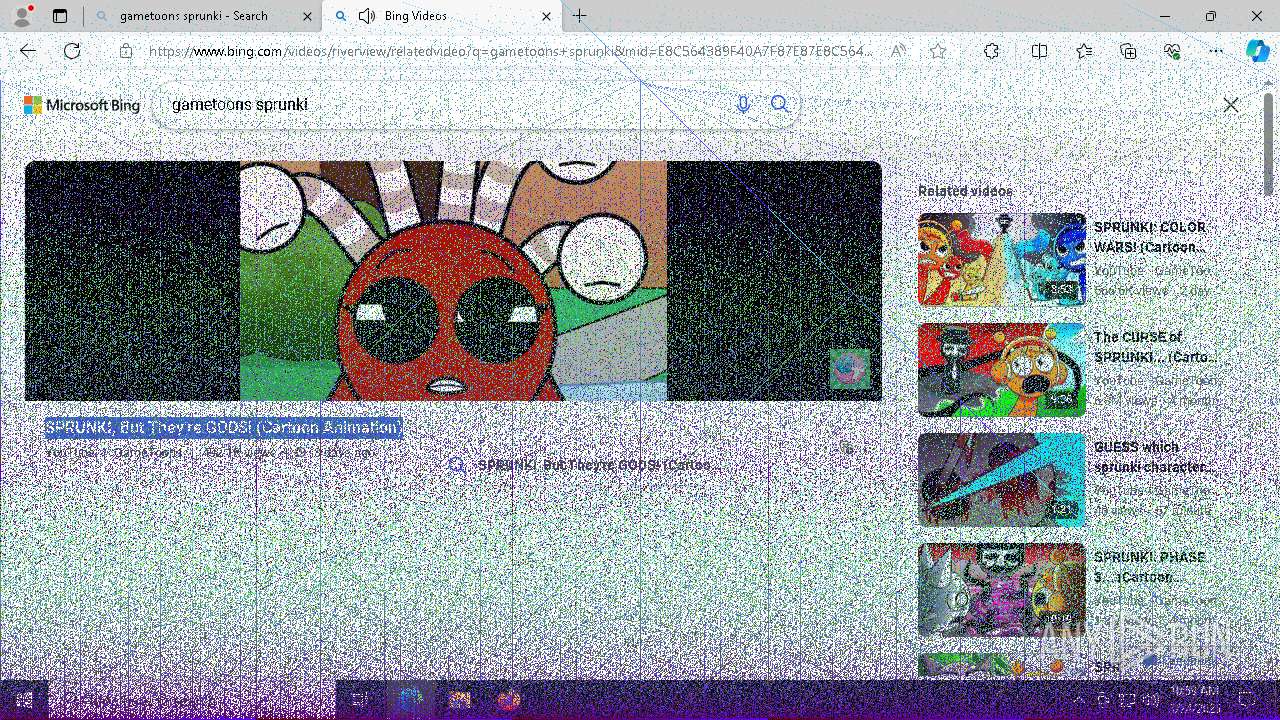
Task: Open the Favorites list
Action: click(1084, 51)
